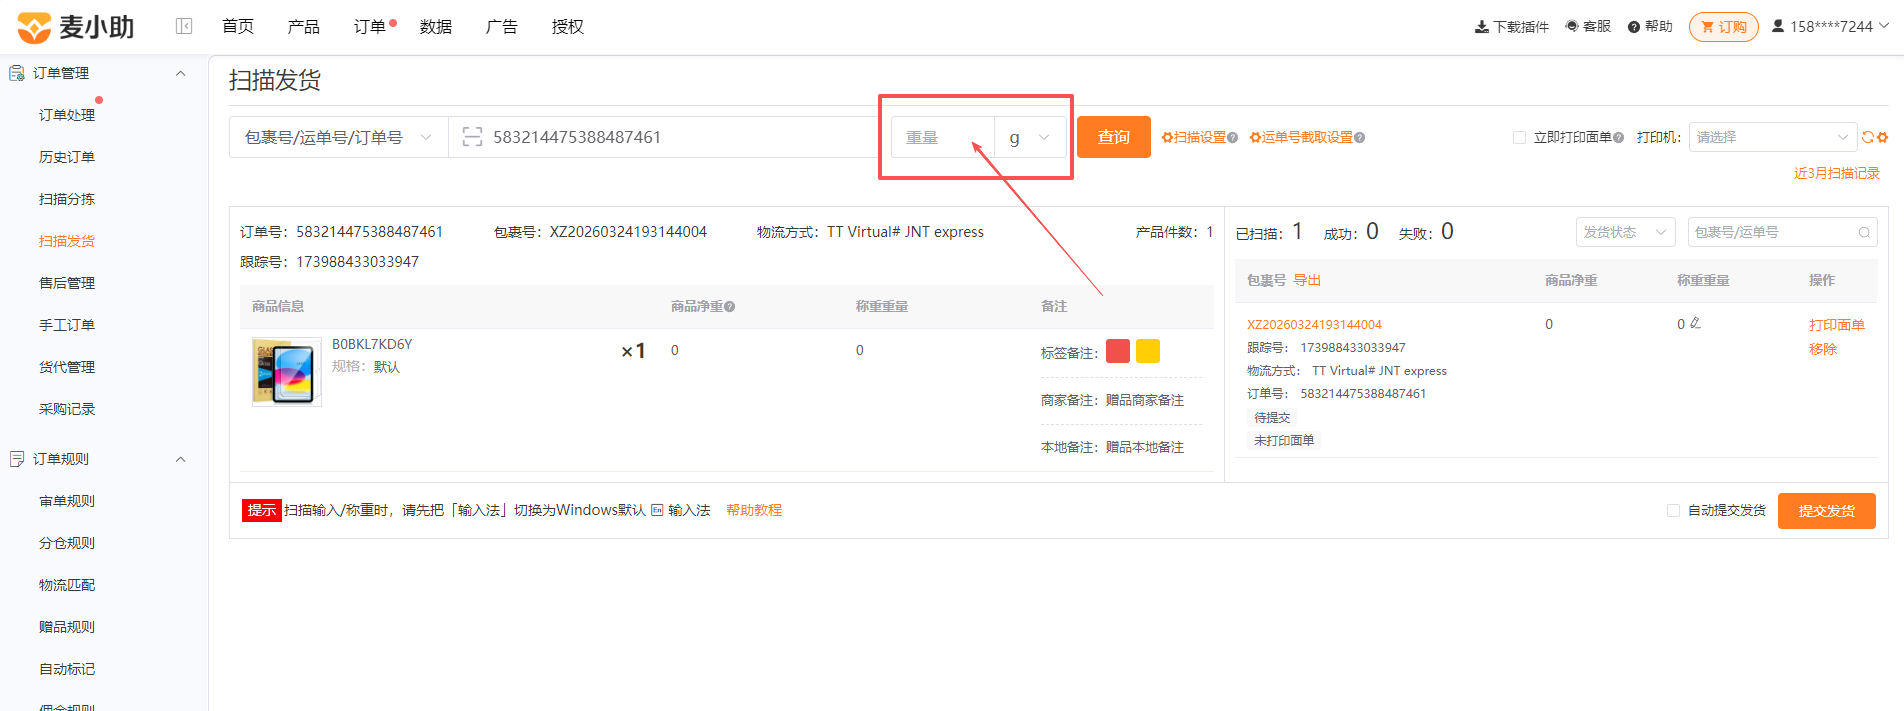Click the user avatar icon
1904x711 pixels.
(x=1778, y=26)
